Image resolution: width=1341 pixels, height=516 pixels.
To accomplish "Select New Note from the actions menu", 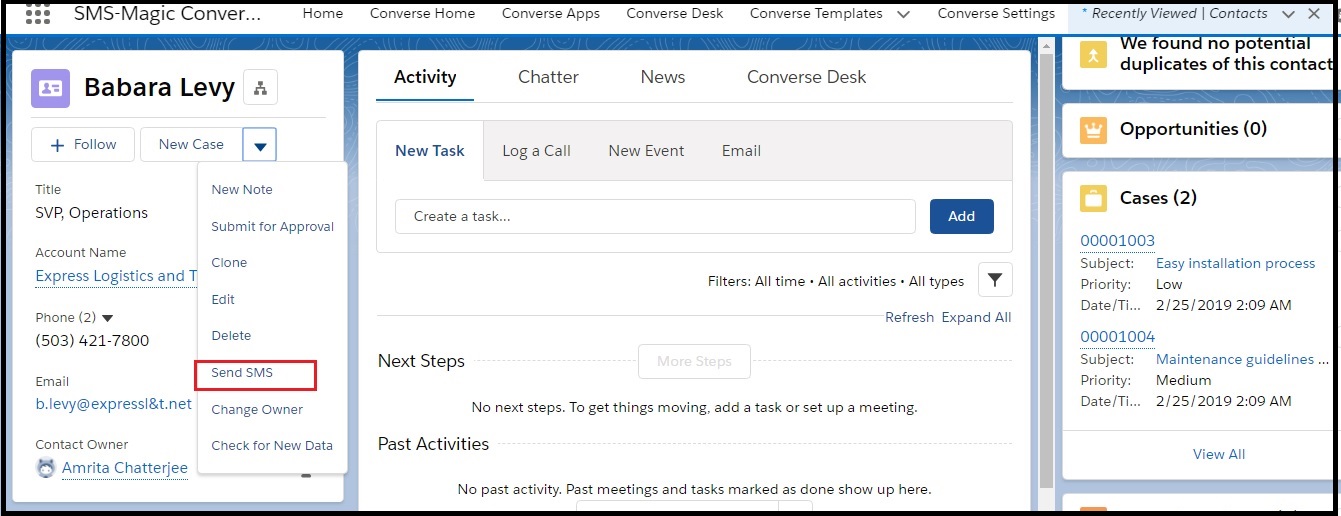I will [x=242, y=189].
